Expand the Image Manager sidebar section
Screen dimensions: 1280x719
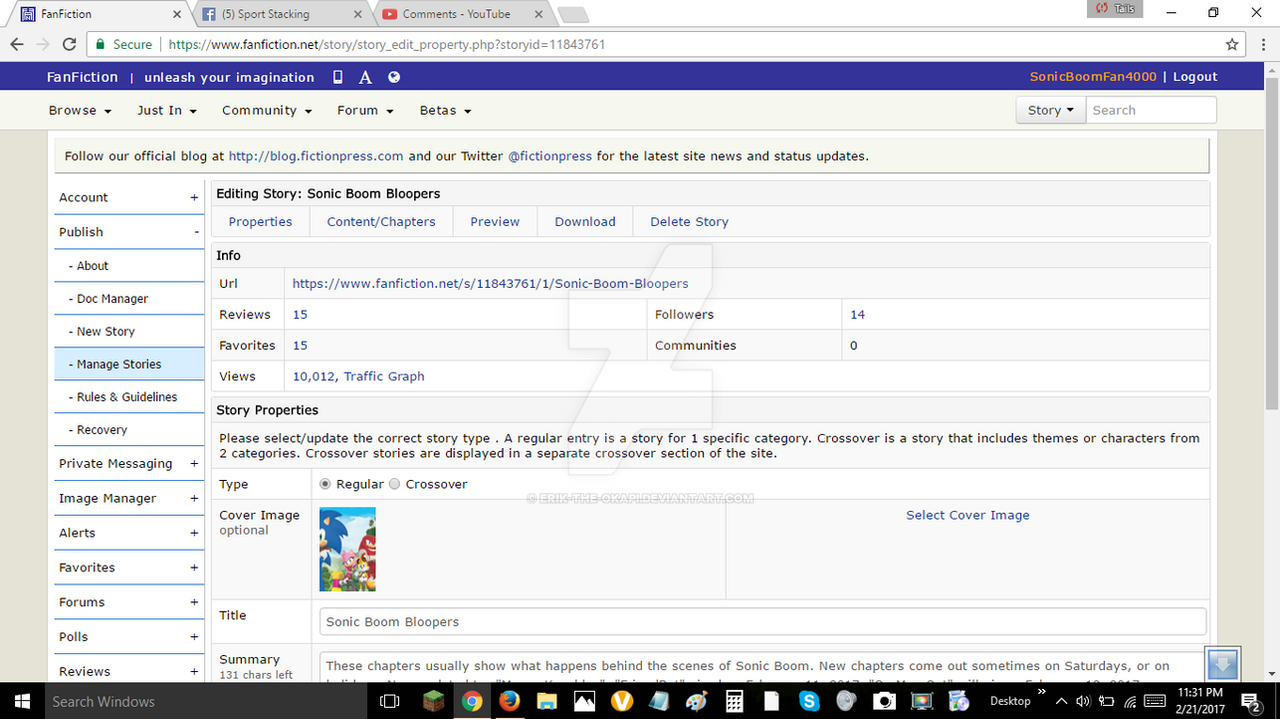coord(128,498)
